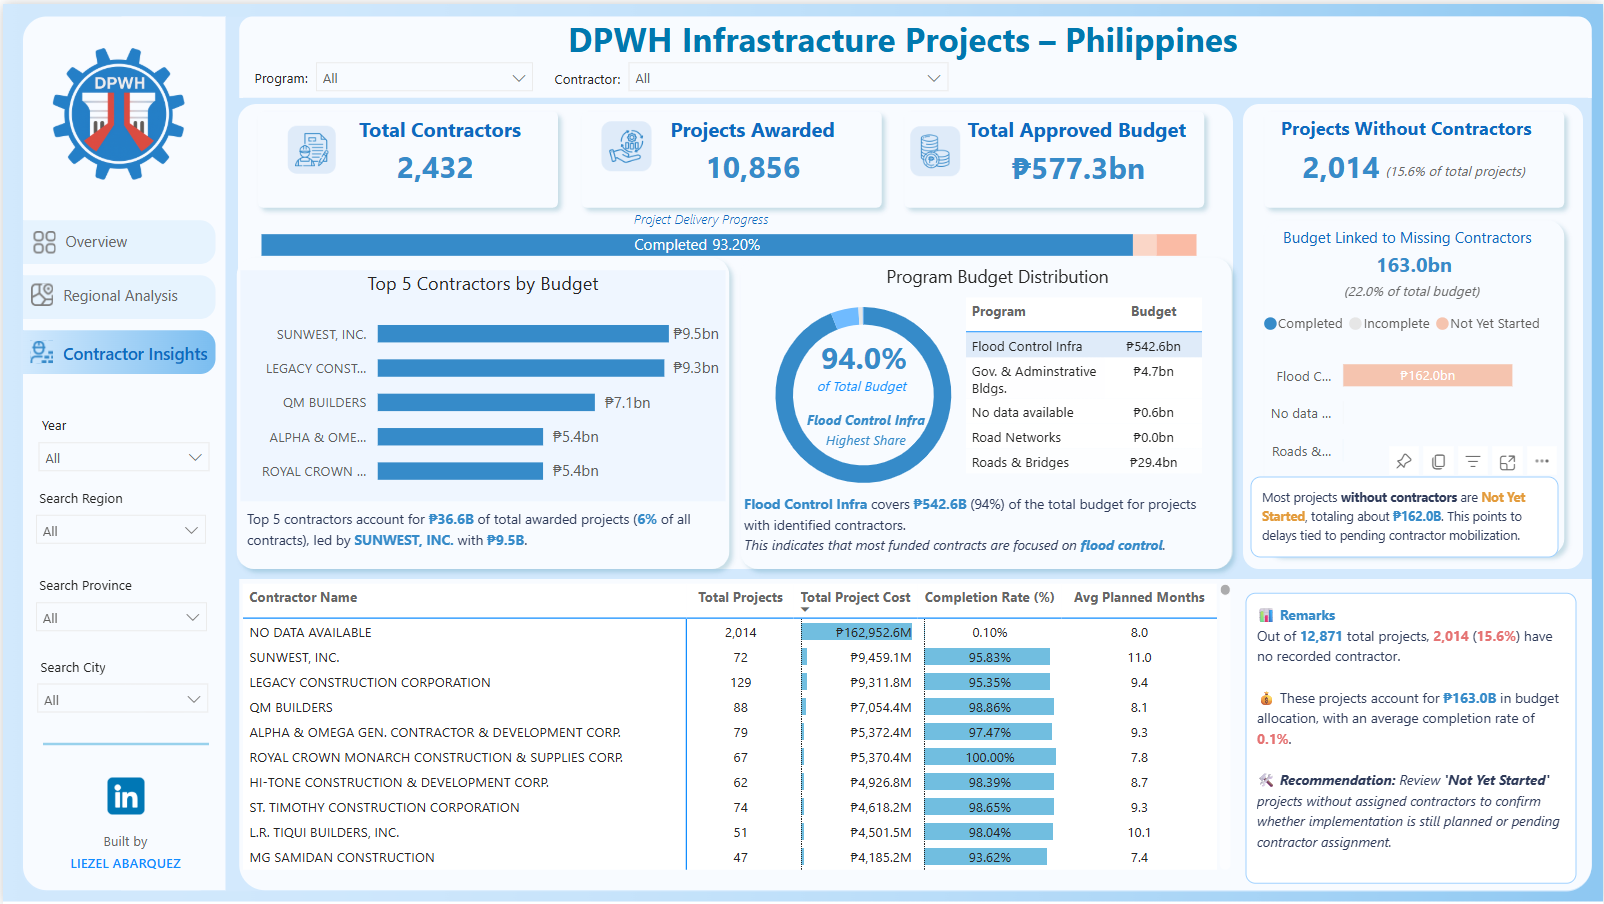Switch to Regional Analysis page
The height and width of the screenshot is (904, 1604).
click(120, 296)
